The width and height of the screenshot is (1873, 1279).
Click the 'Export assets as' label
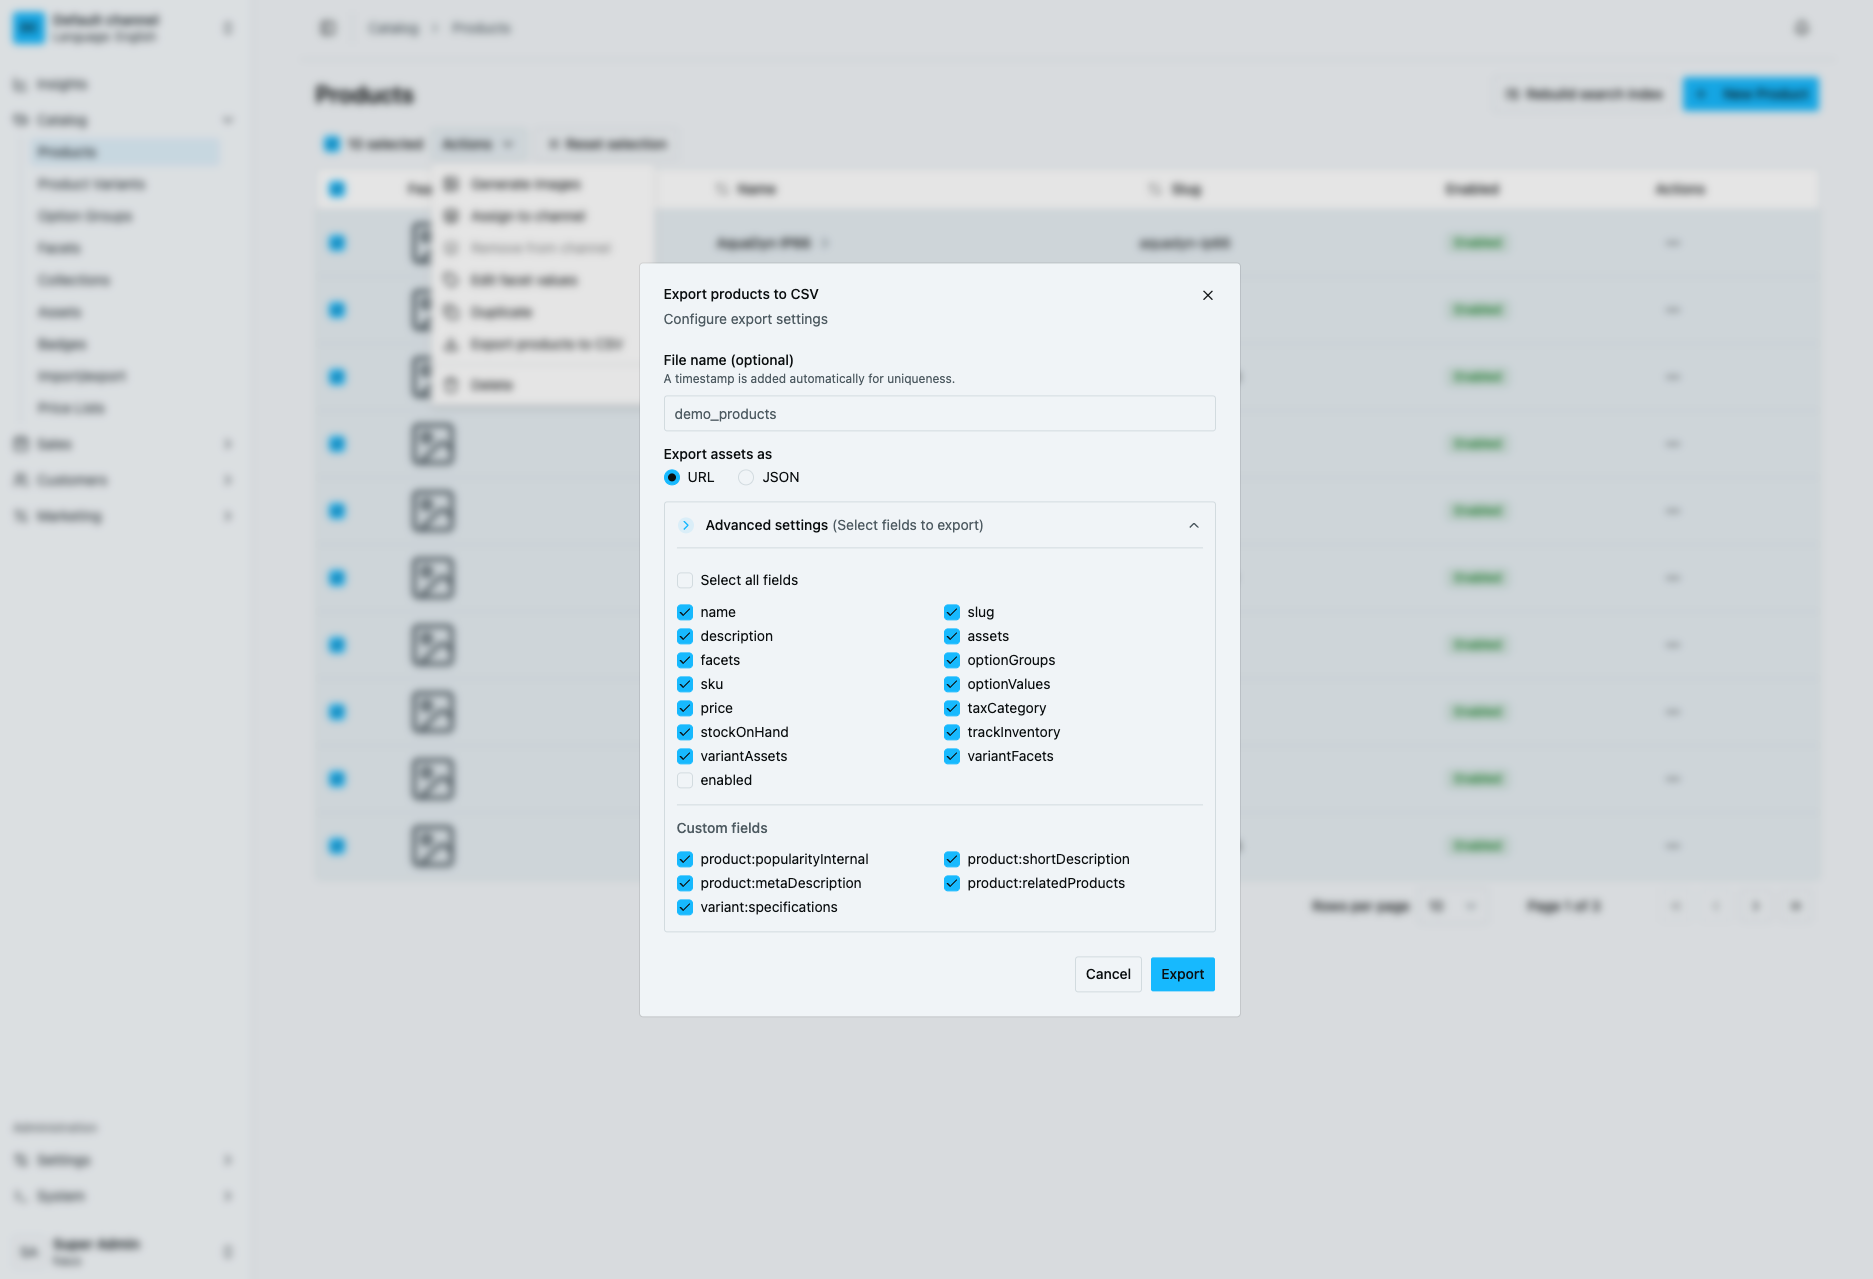(x=718, y=454)
